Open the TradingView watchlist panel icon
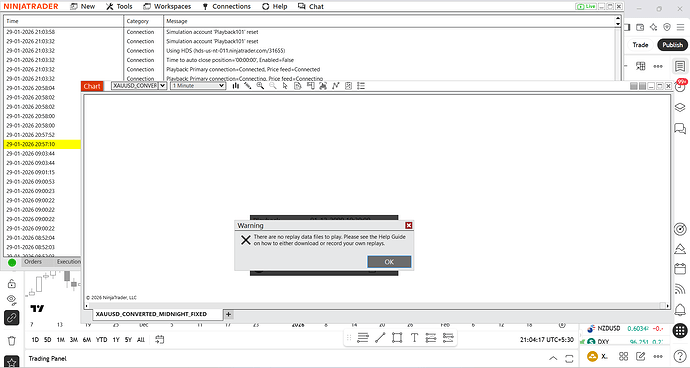Screen dimensions: 690x368 [x=680, y=66]
